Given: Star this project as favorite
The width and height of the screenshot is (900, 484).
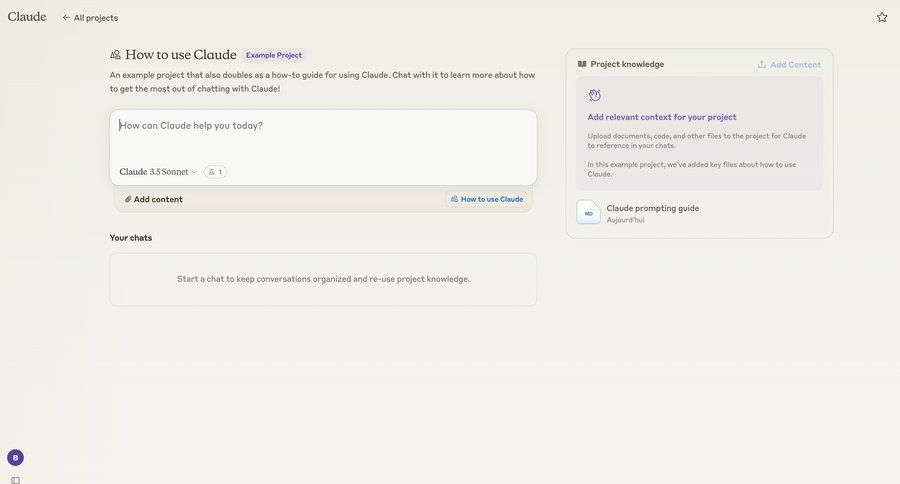Looking at the screenshot, I should [882, 17].
